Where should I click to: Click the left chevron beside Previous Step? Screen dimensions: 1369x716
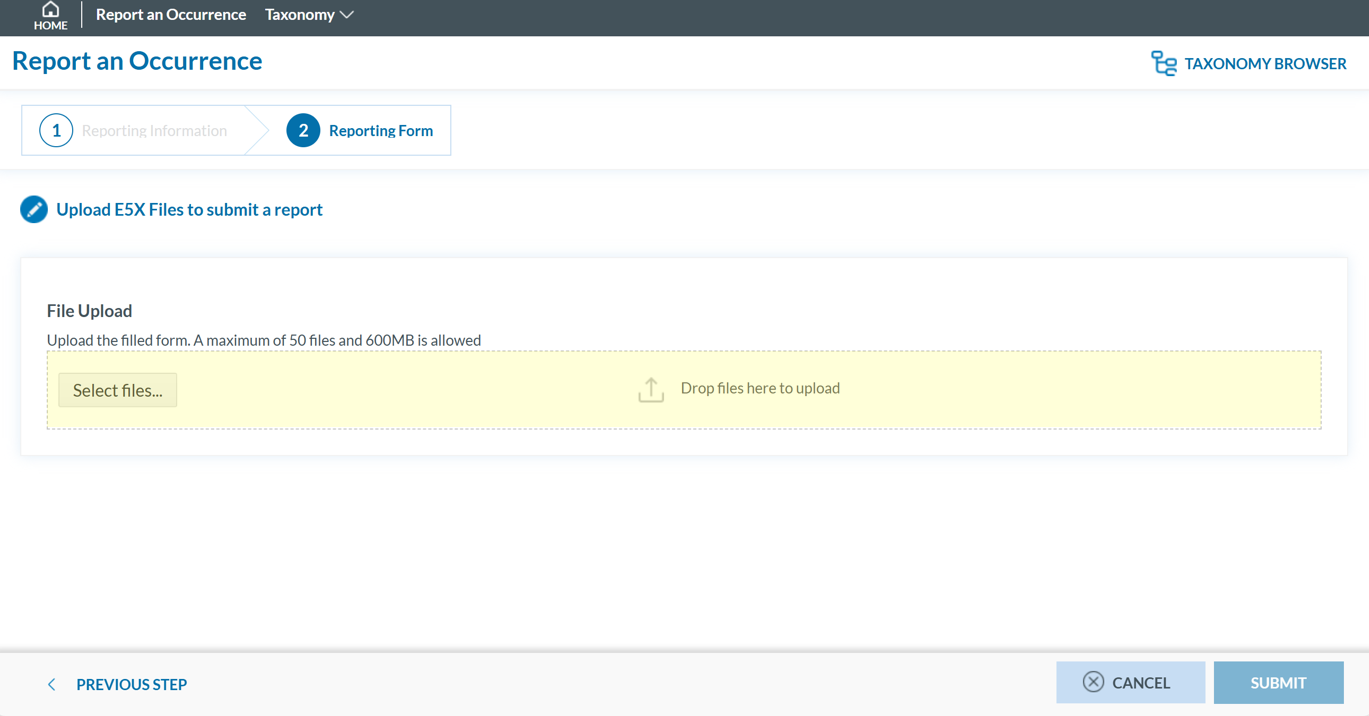[x=51, y=685]
